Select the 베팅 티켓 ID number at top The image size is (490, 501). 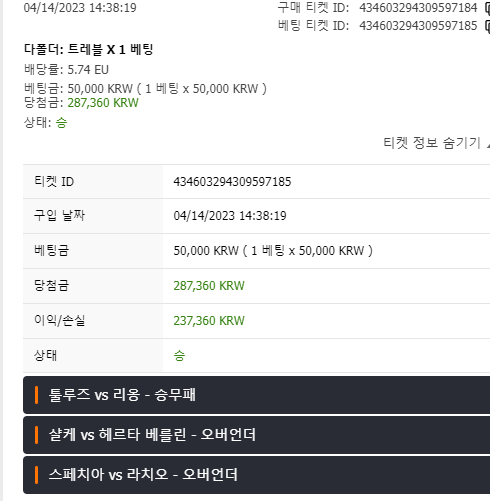418,26
